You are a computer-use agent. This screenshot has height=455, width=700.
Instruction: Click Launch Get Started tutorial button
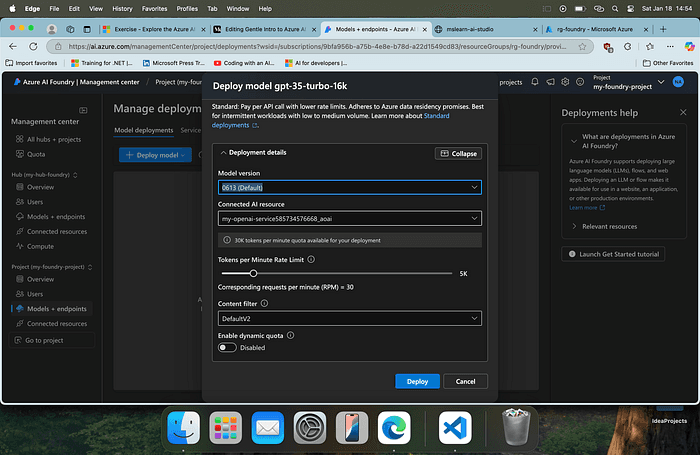coord(613,254)
